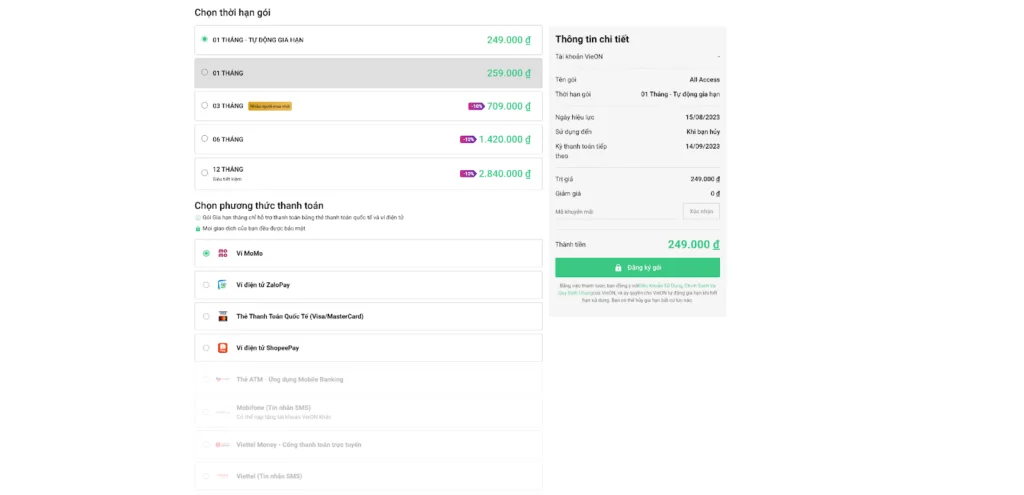The height and width of the screenshot is (495, 1024).
Task: Select the ZaloPay payment radio button
Action: [206, 285]
